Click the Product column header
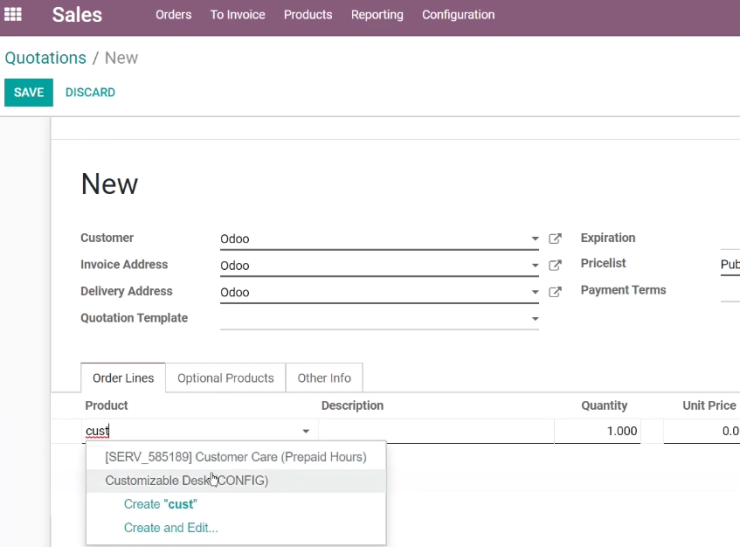Image resolution: width=740 pixels, height=547 pixels. pos(107,405)
